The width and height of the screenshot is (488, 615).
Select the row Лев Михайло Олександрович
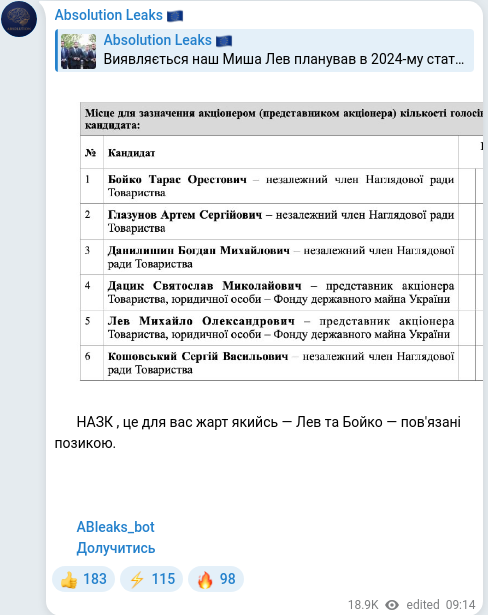281,328
